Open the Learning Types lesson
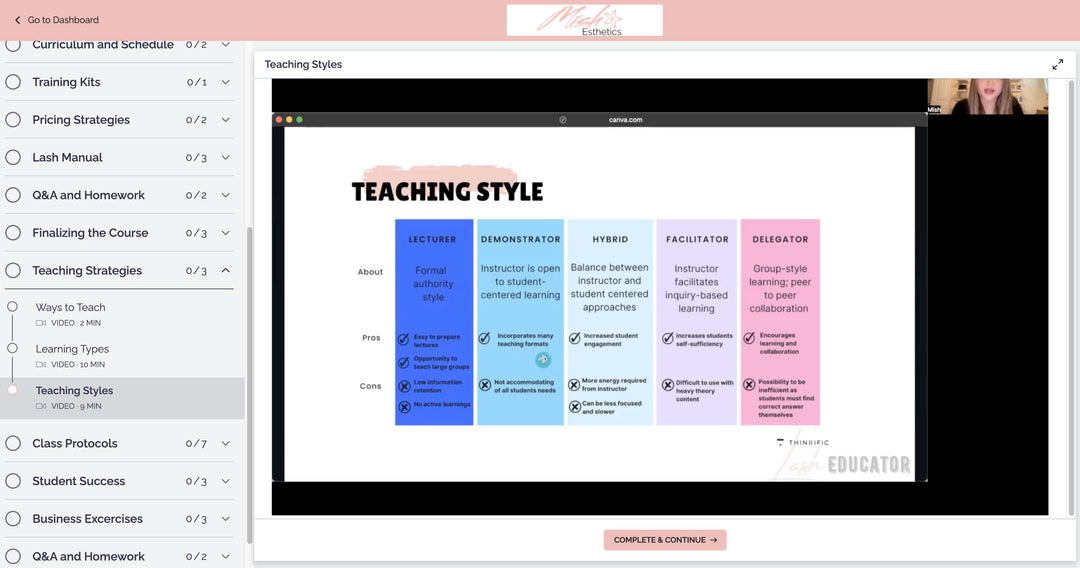The width and height of the screenshot is (1080, 568). tap(72, 349)
